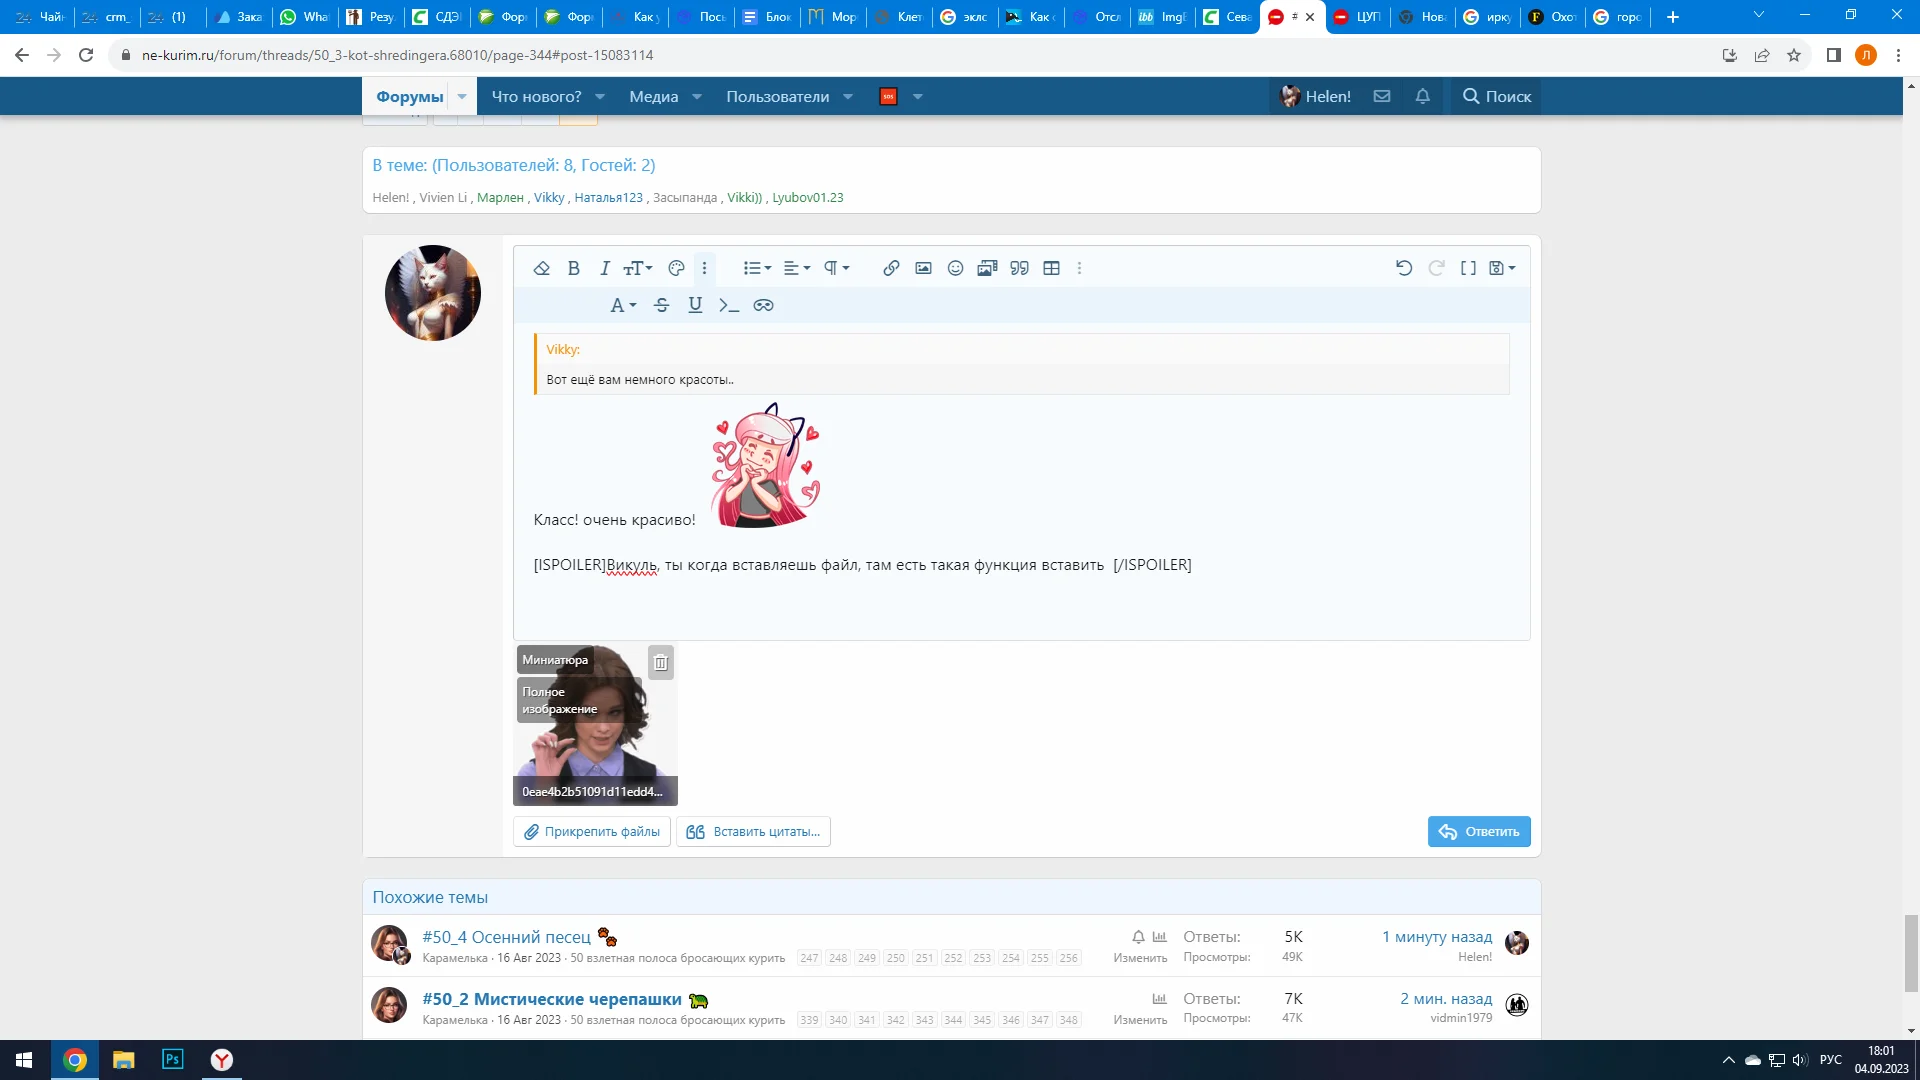Toggle bold formatting in the editor
This screenshot has height=1080, width=1920.
pyautogui.click(x=573, y=268)
